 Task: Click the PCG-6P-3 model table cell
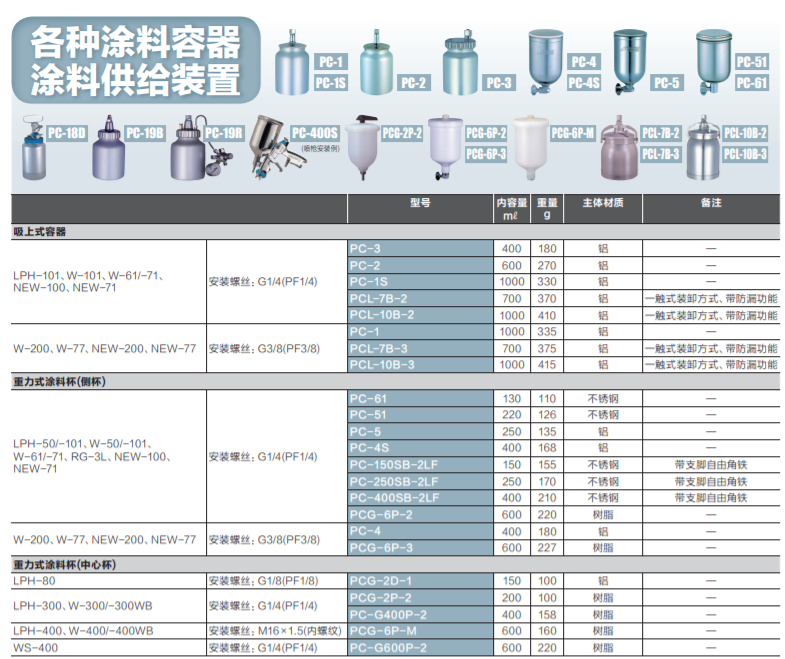pos(420,548)
